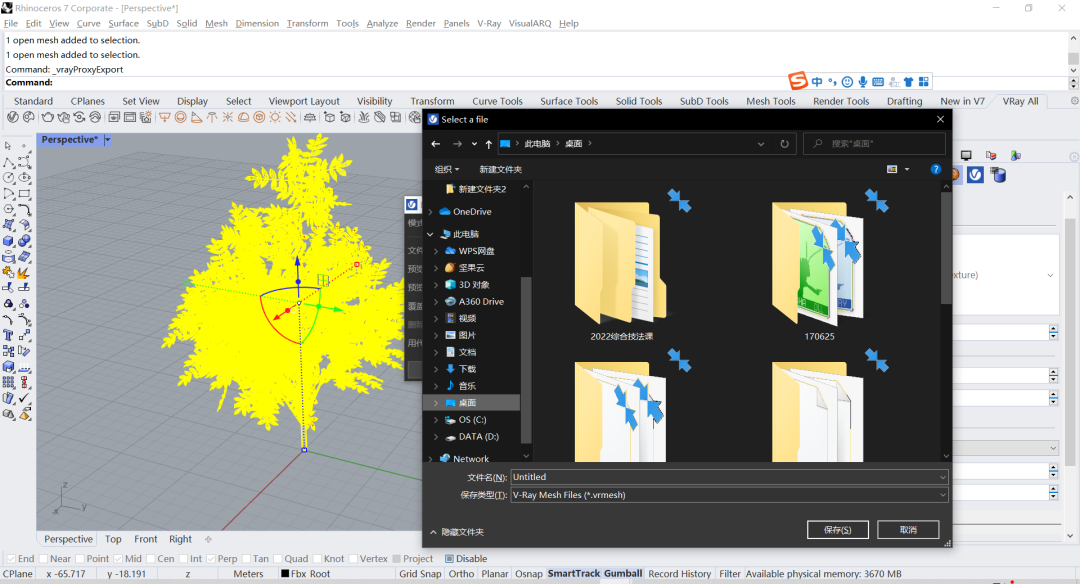1080x584 pixels.
Task: Click the Sogou input method logo
Action: 798,81
